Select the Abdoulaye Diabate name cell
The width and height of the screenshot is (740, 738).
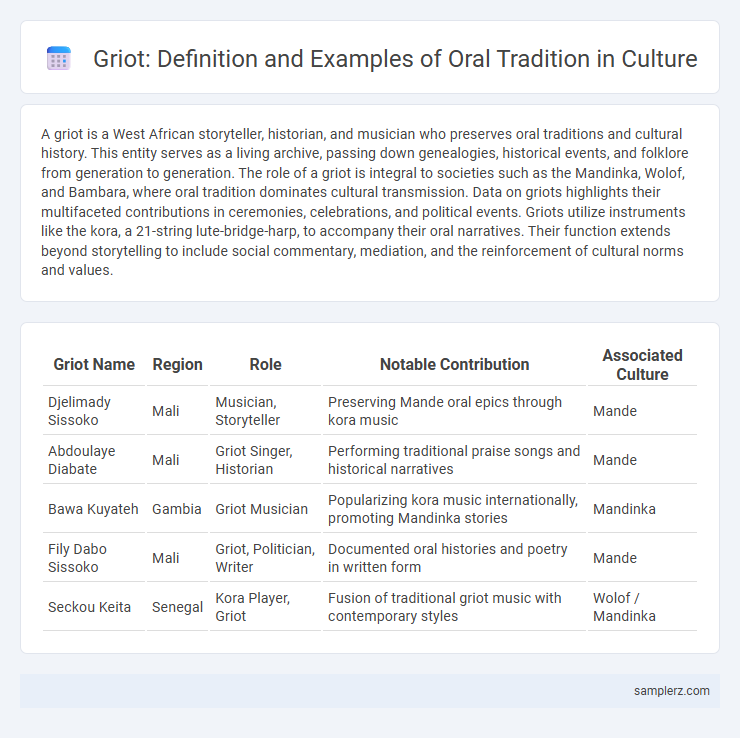click(x=94, y=460)
